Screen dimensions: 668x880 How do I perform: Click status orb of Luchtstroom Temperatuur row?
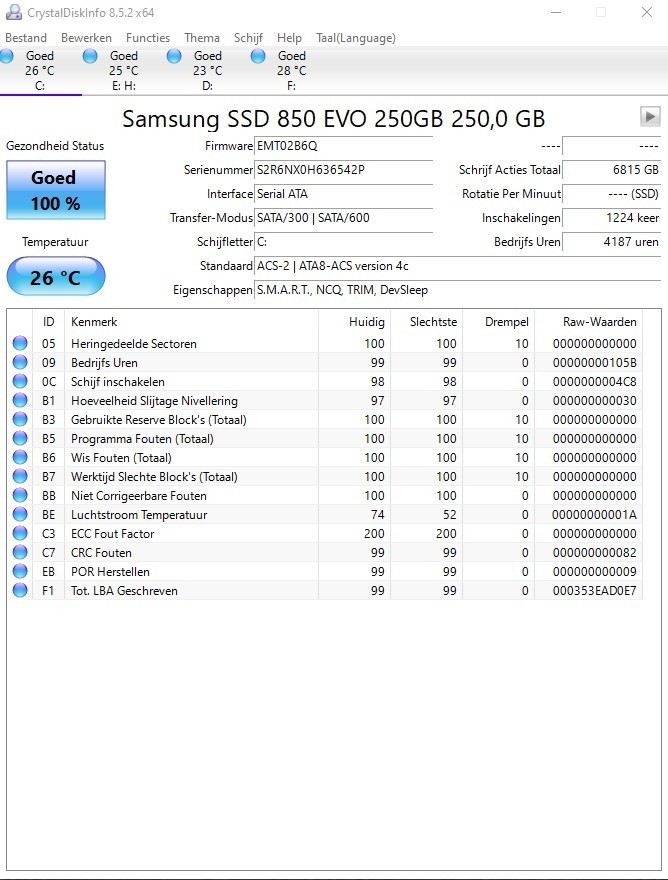pyautogui.click(x=20, y=514)
